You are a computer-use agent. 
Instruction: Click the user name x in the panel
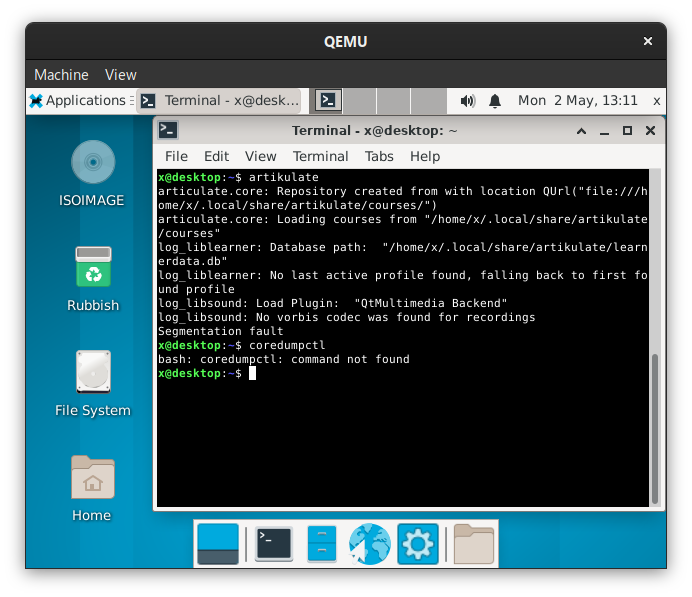657,101
